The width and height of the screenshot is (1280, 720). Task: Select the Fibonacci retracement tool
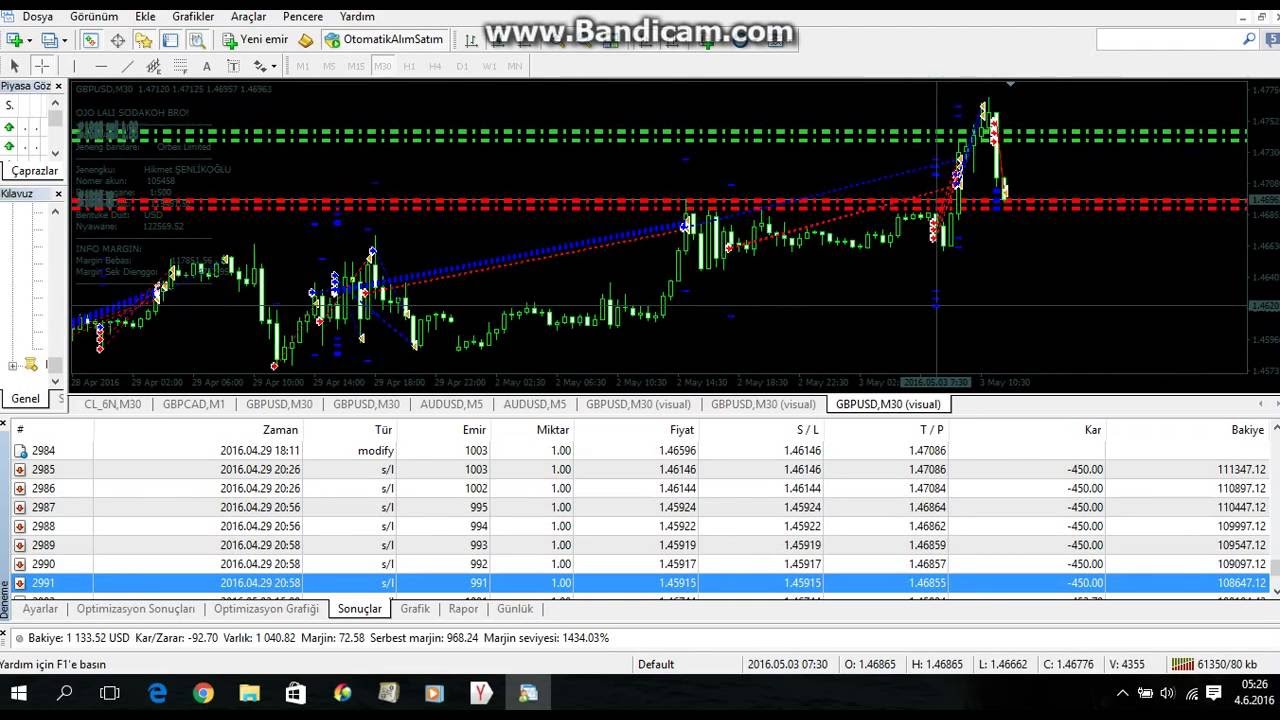[181, 66]
